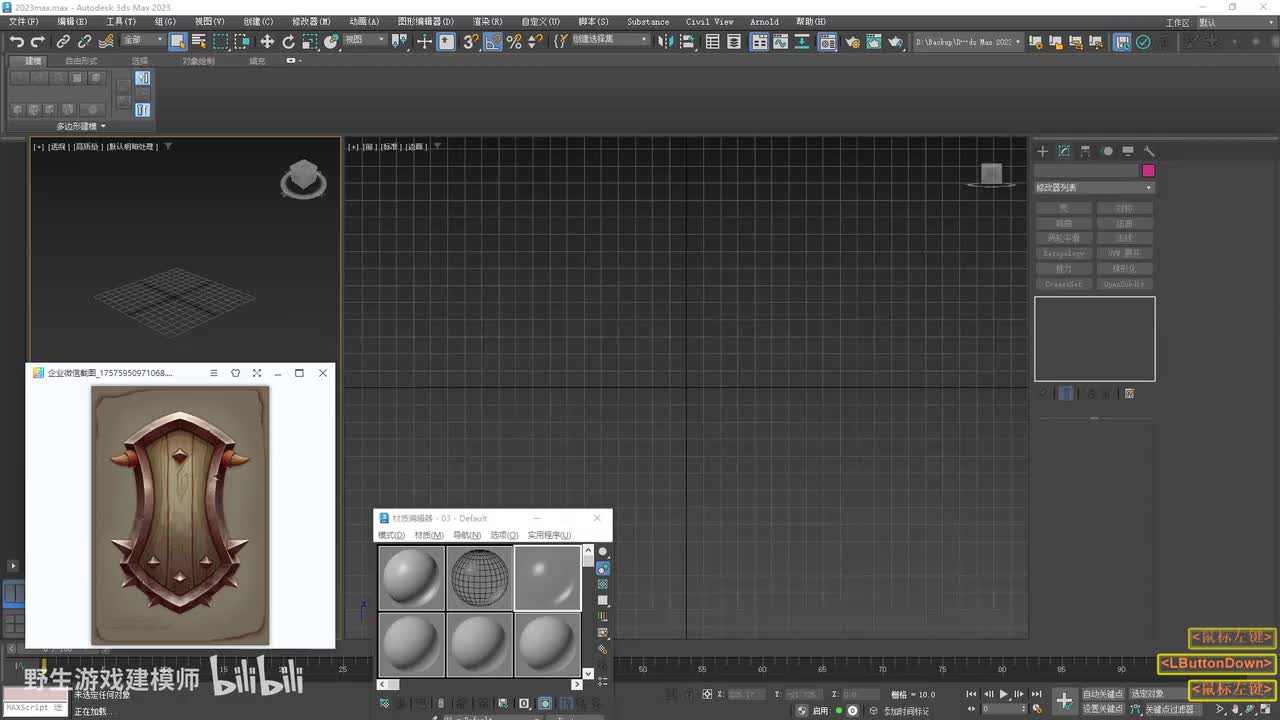
Task: Toggle the Percent Snap button
Action: point(514,41)
